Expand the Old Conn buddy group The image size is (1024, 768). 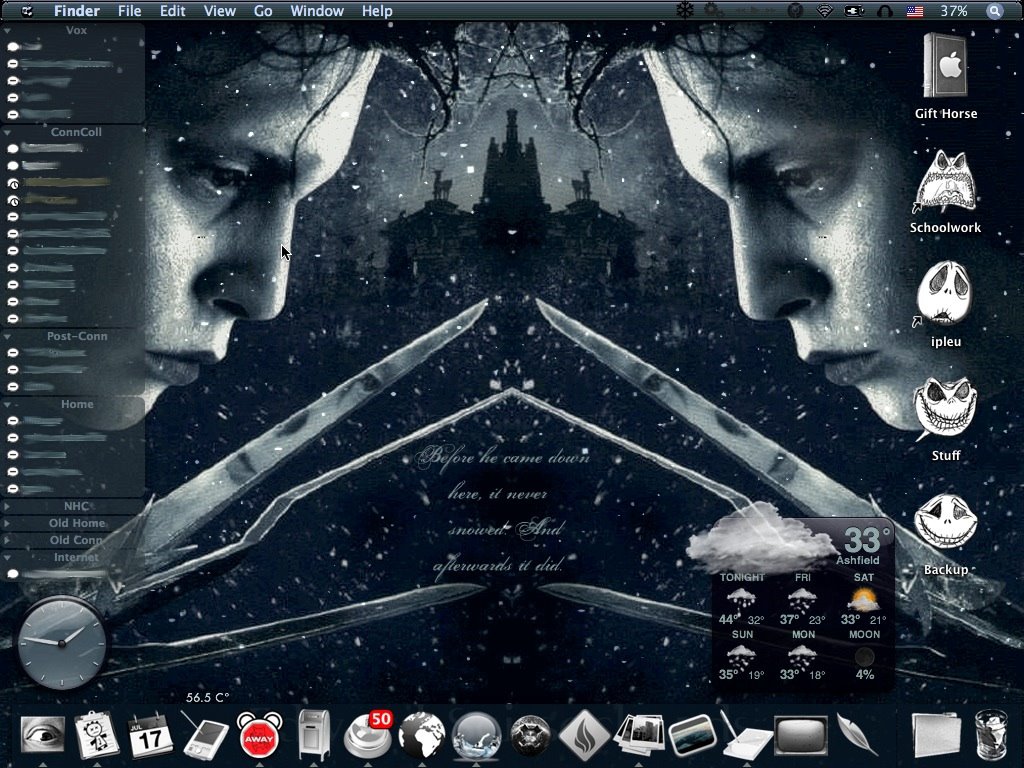point(7,540)
